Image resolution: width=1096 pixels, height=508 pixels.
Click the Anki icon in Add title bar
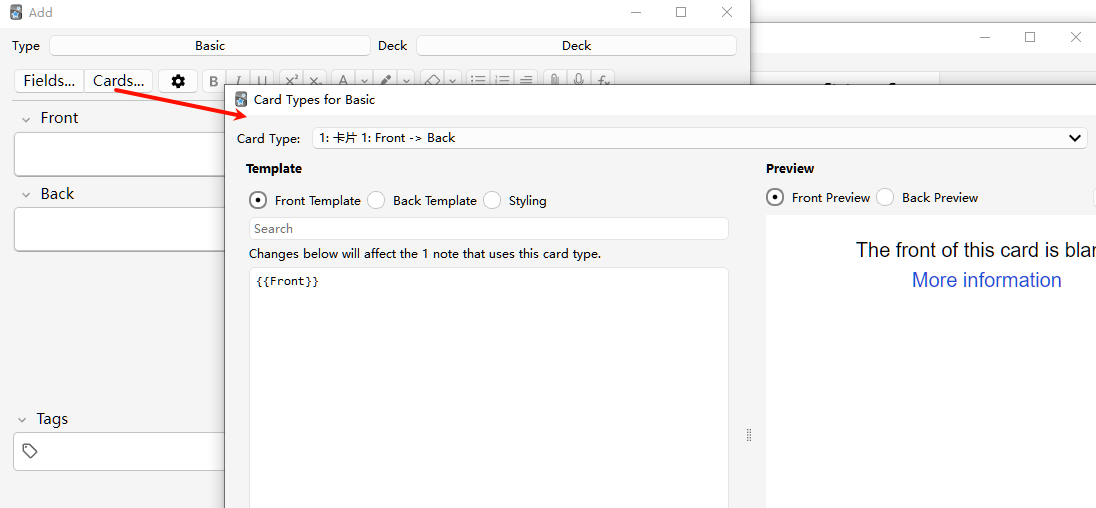16,13
